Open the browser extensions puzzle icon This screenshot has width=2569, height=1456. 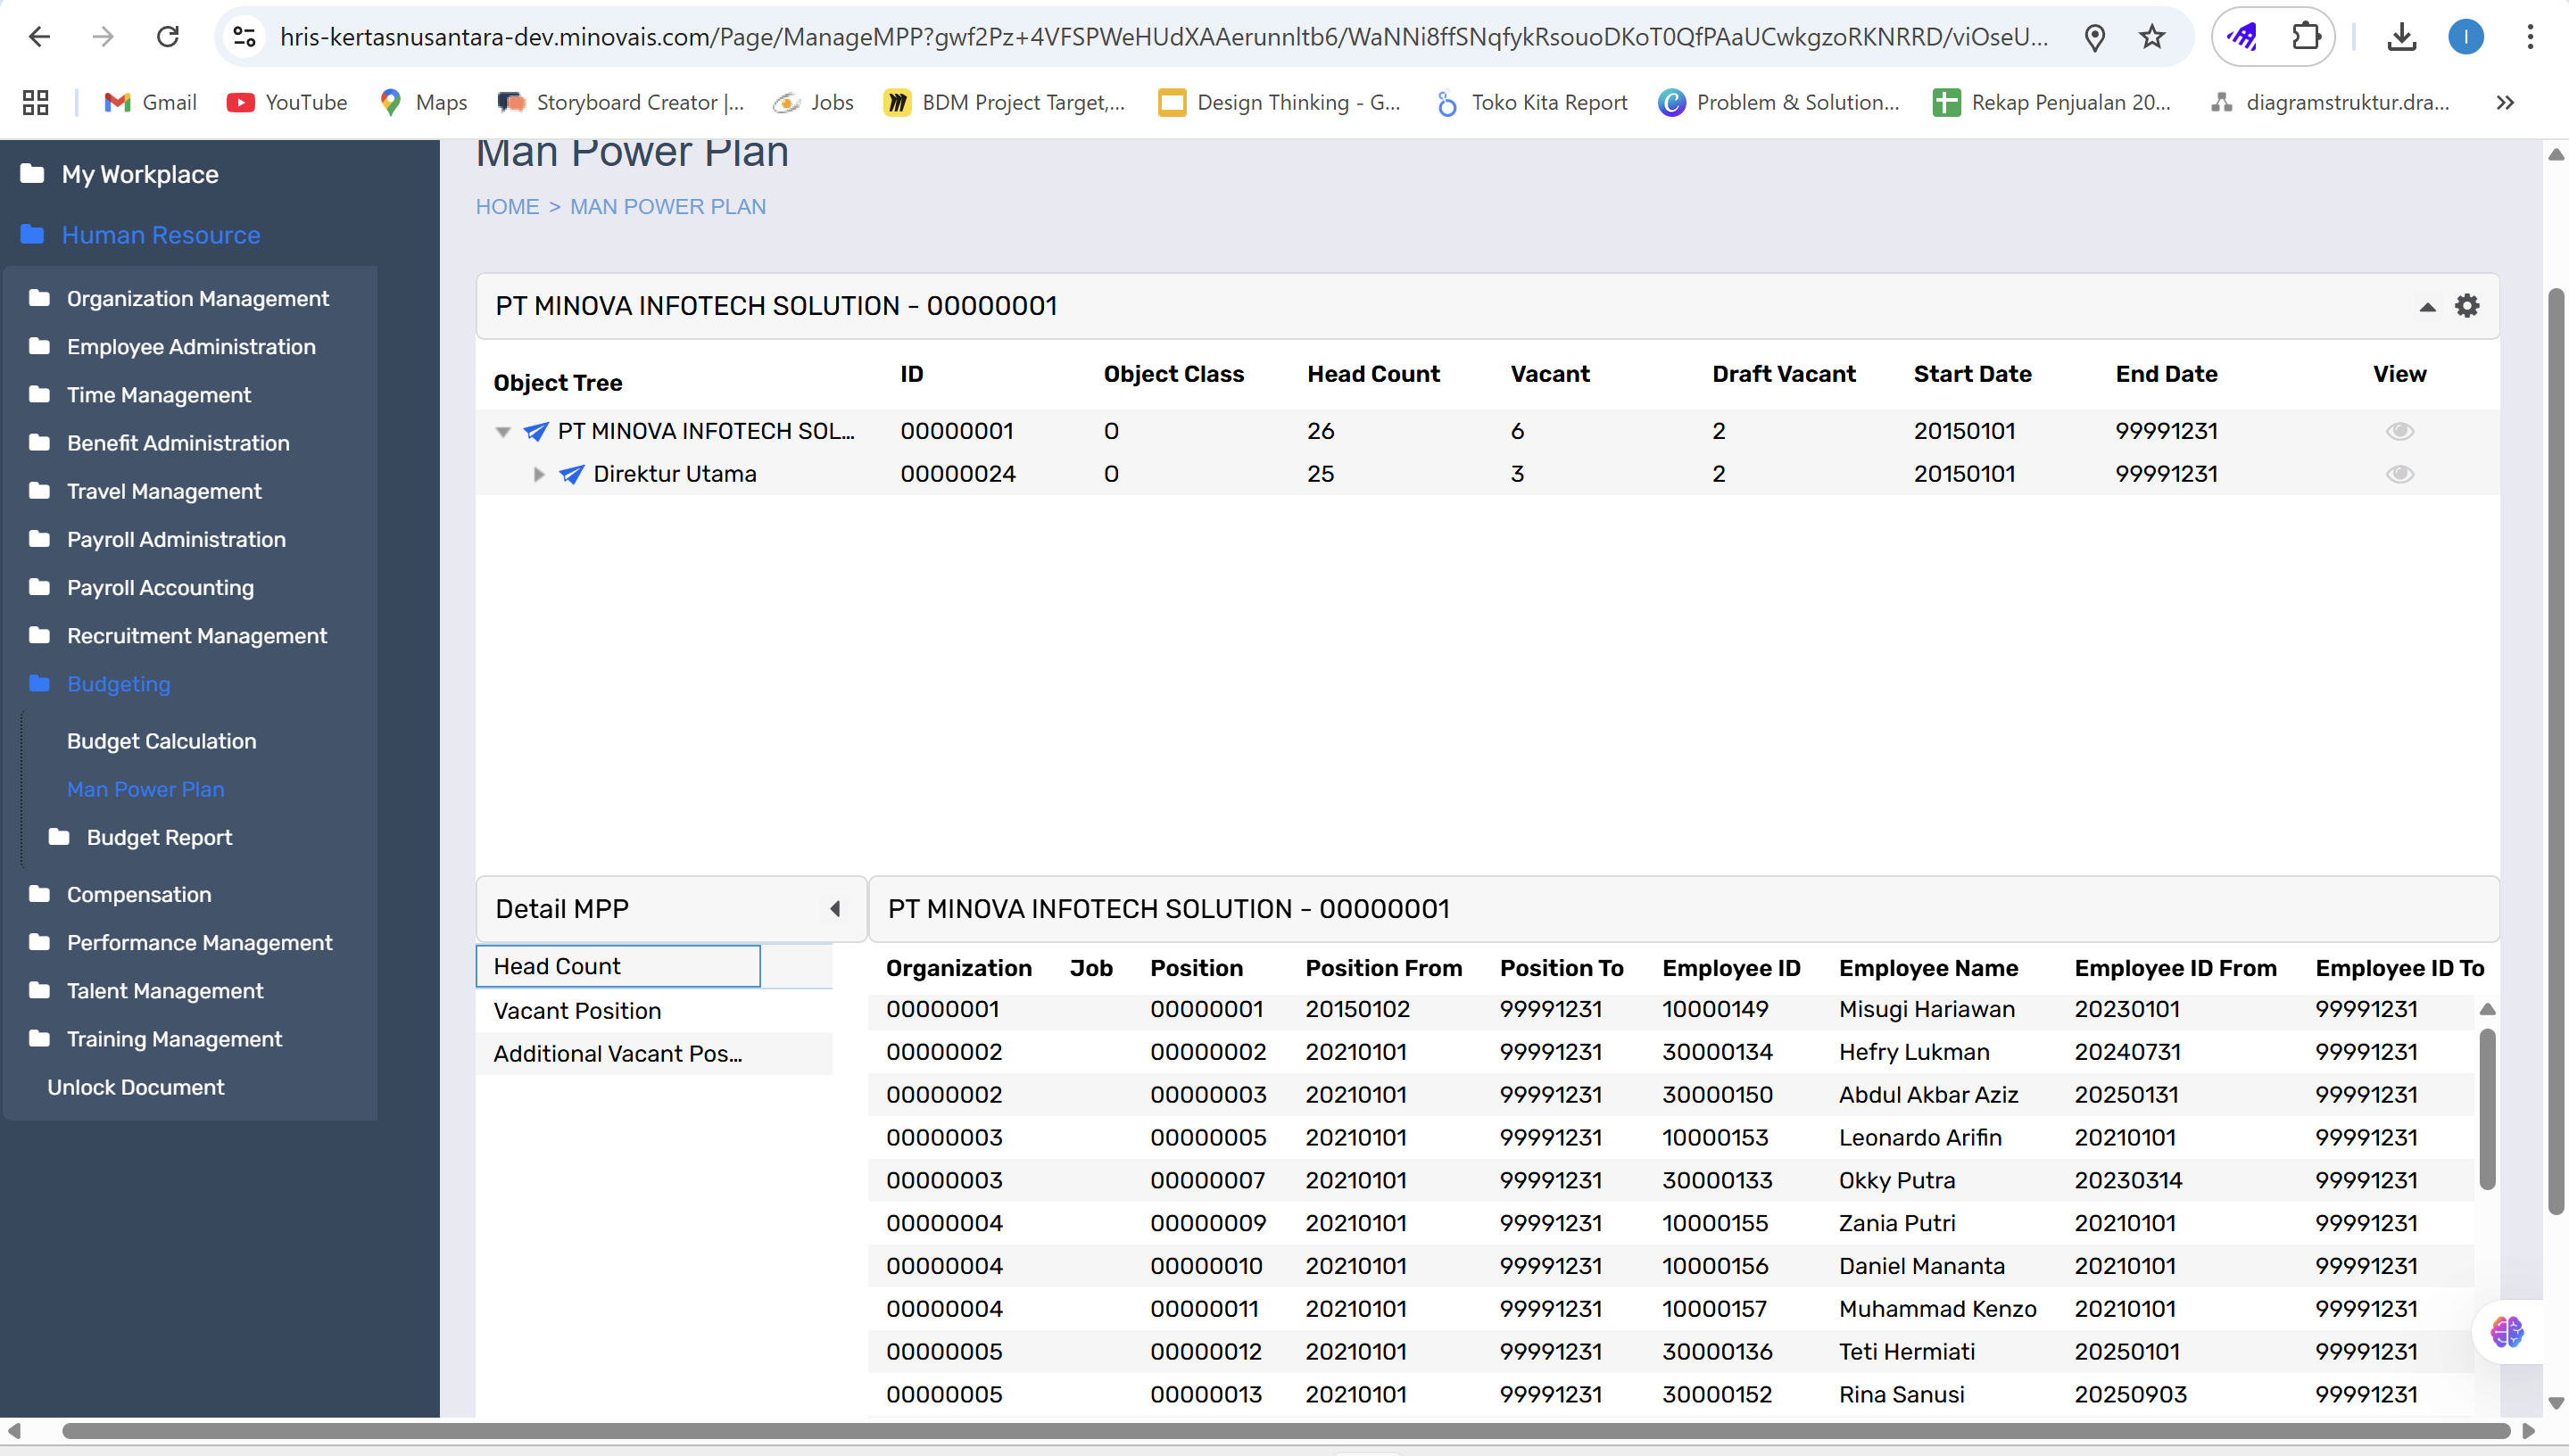pos(2304,37)
